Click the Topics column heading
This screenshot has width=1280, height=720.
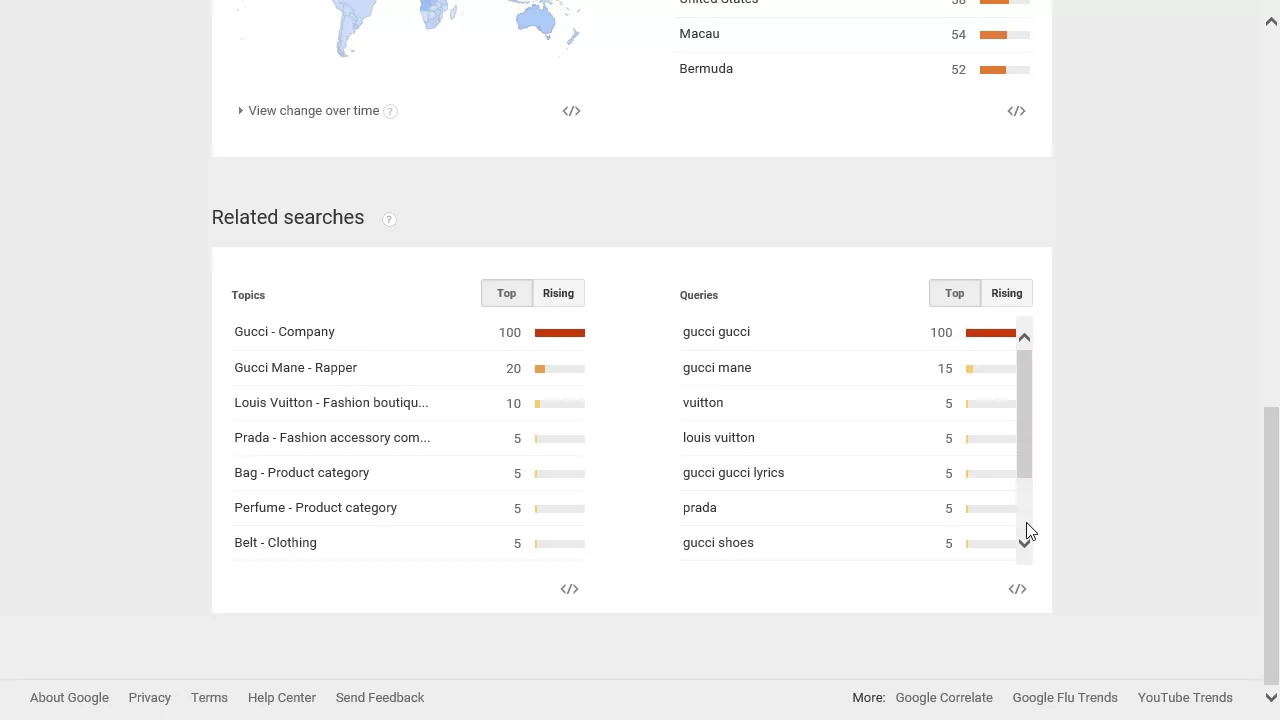248,295
